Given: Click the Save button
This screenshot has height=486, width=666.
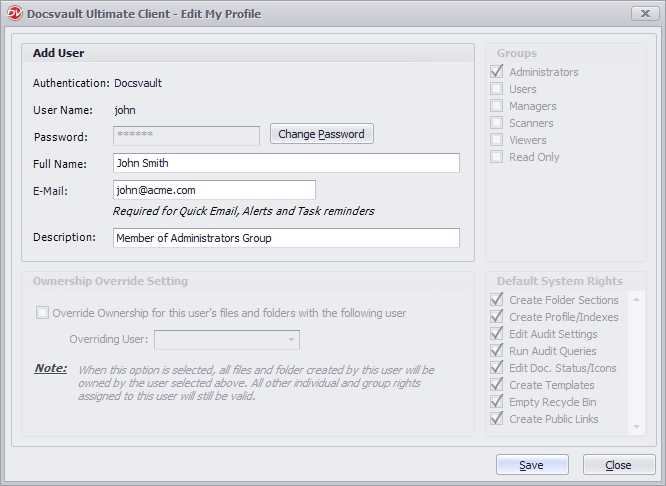Looking at the screenshot, I should 532,465.
